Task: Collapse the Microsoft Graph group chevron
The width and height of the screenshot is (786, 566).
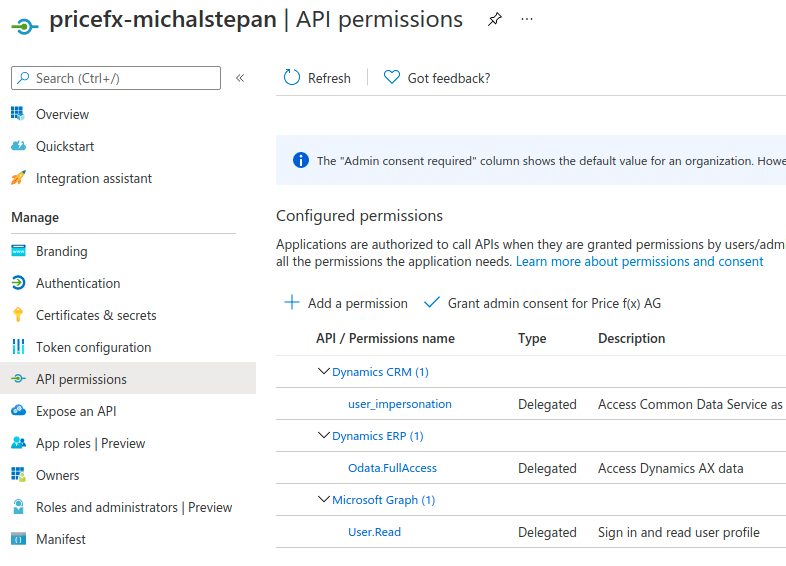Action: tap(324, 499)
